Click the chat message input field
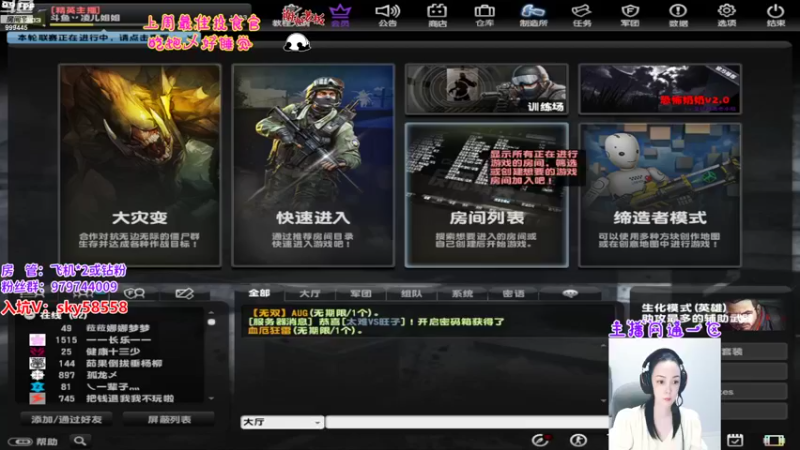 (467, 422)
